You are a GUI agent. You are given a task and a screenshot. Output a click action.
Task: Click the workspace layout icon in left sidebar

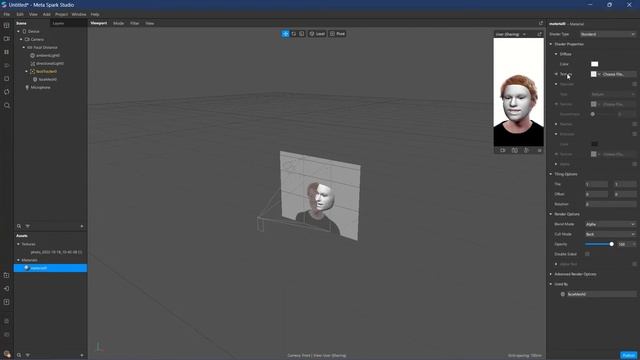(x=7, y=25)
